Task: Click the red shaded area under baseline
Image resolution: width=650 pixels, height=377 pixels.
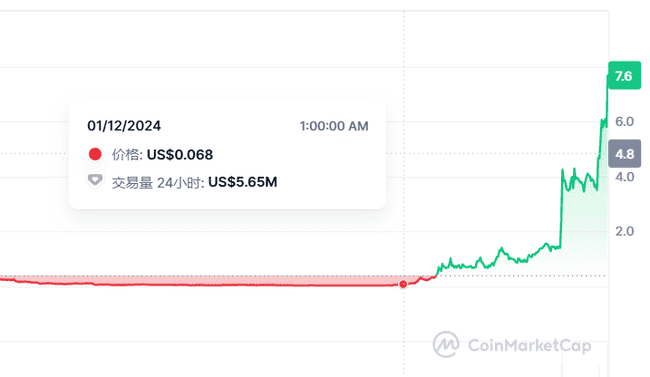Action: pos(207,280)
